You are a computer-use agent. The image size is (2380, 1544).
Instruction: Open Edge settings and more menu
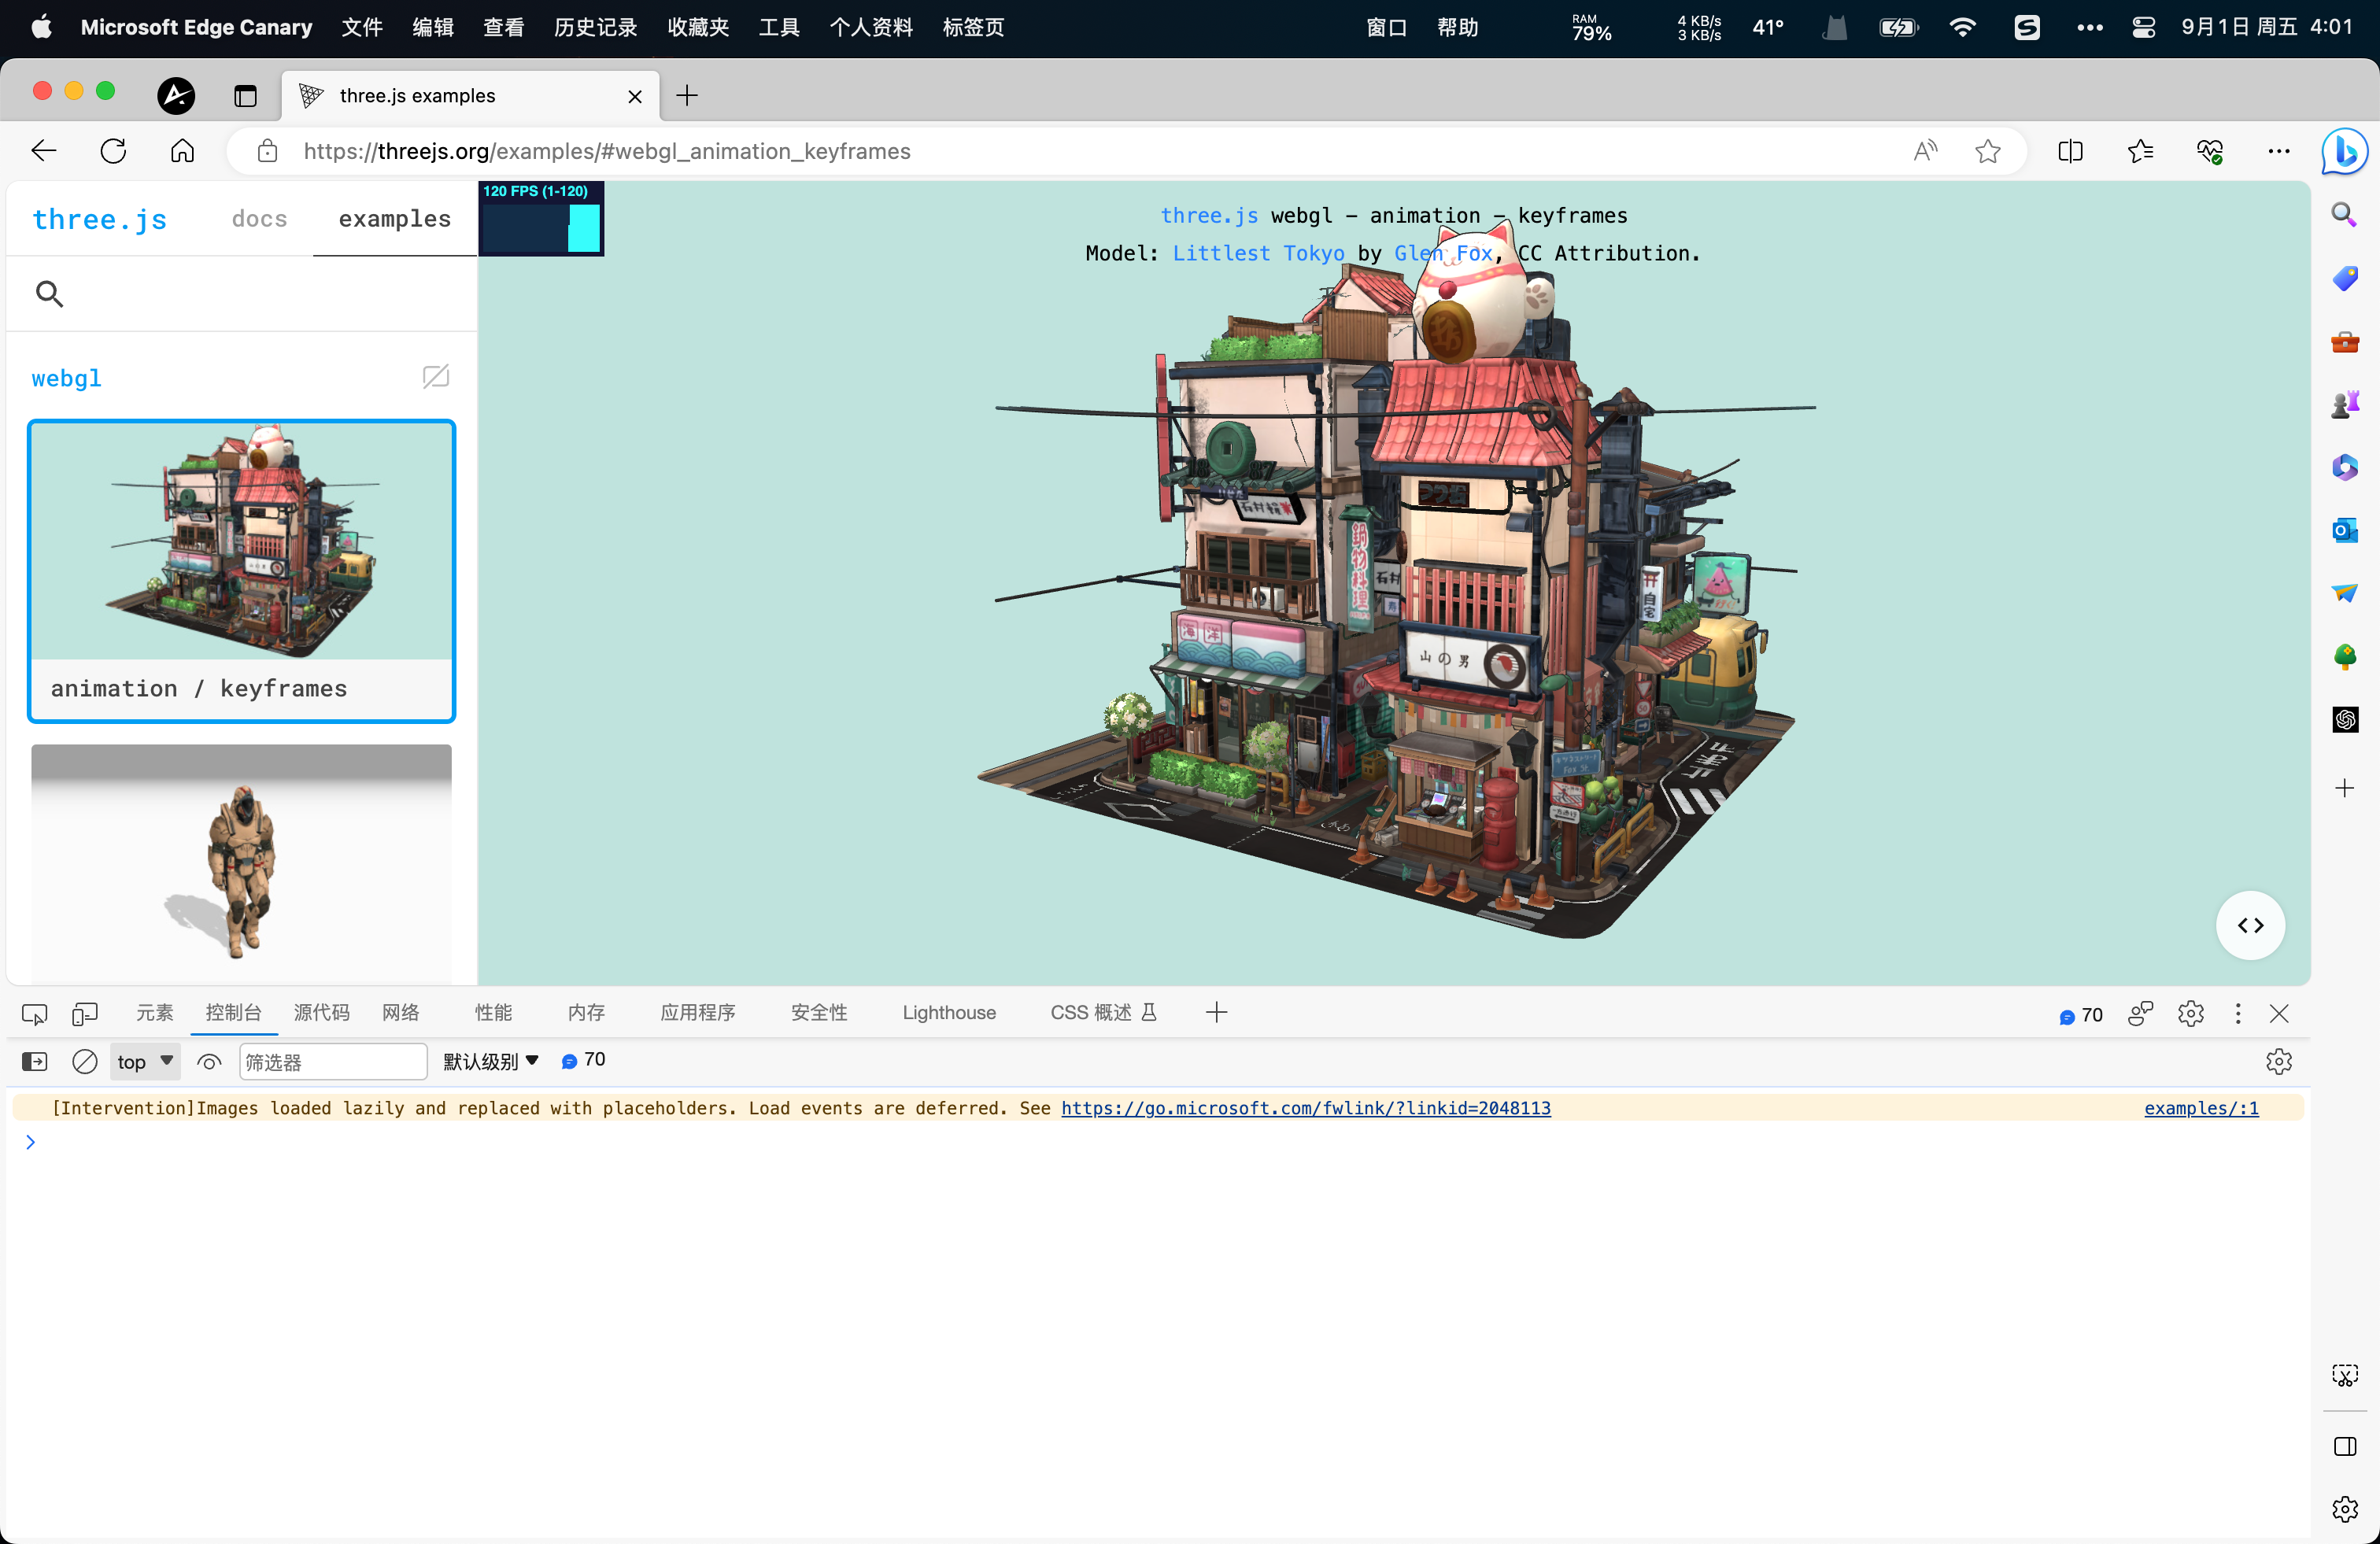(2279, 151)
